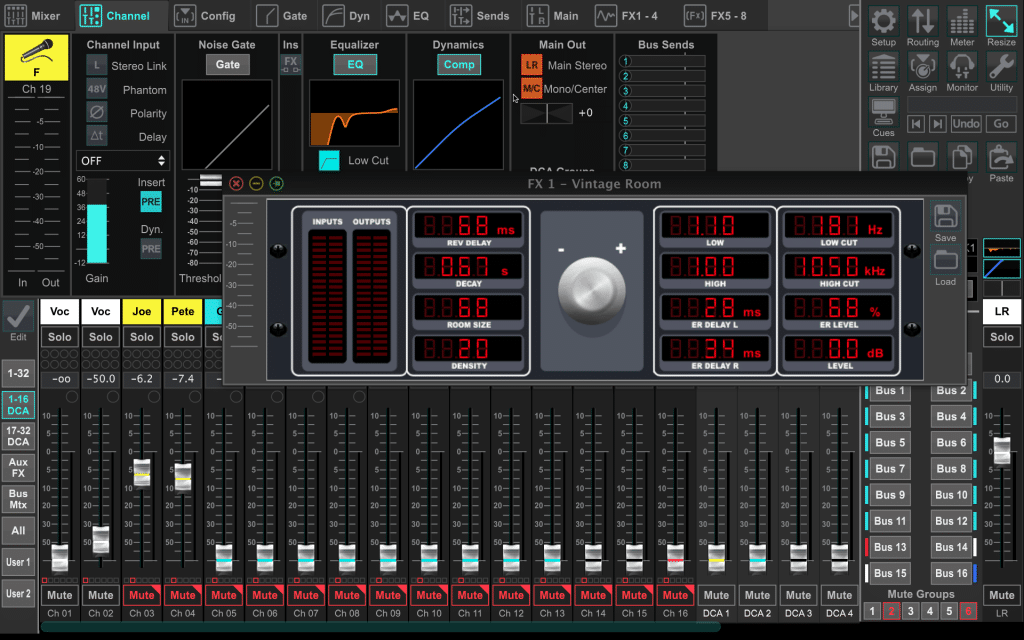Image resolution: width=1024 pixels, height=640 pixels.
Task: Click the minus sign above the FX knob
Action: pos(561,249)
